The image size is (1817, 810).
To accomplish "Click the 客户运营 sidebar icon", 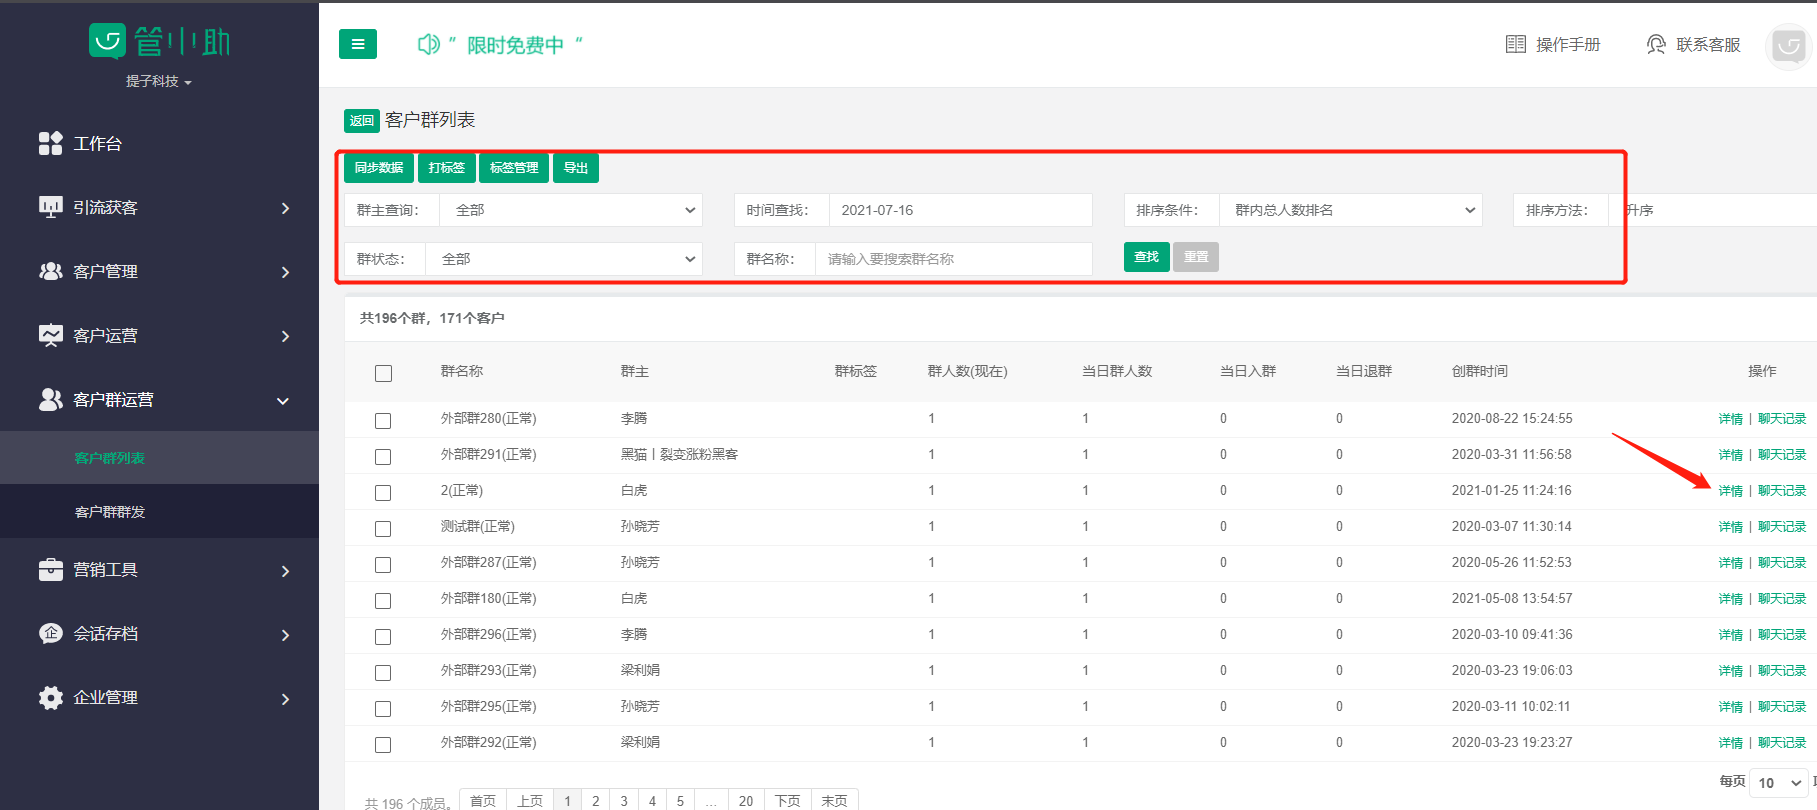I will coord(50,335).
